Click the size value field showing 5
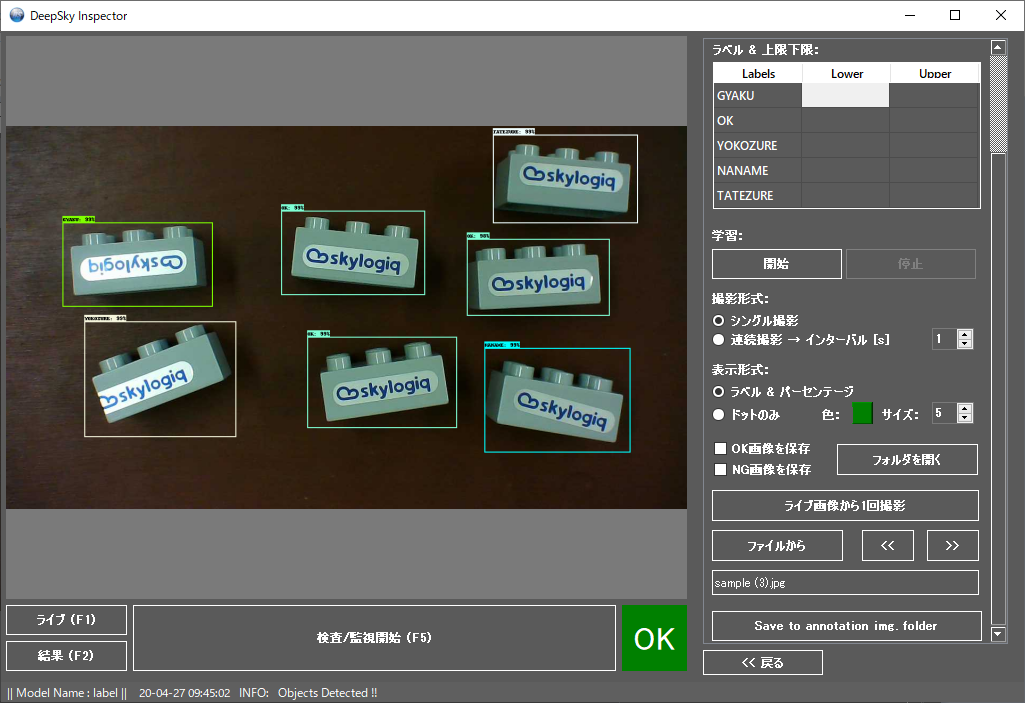Screen dimensions: 1025x703 (x=945, y=413)
